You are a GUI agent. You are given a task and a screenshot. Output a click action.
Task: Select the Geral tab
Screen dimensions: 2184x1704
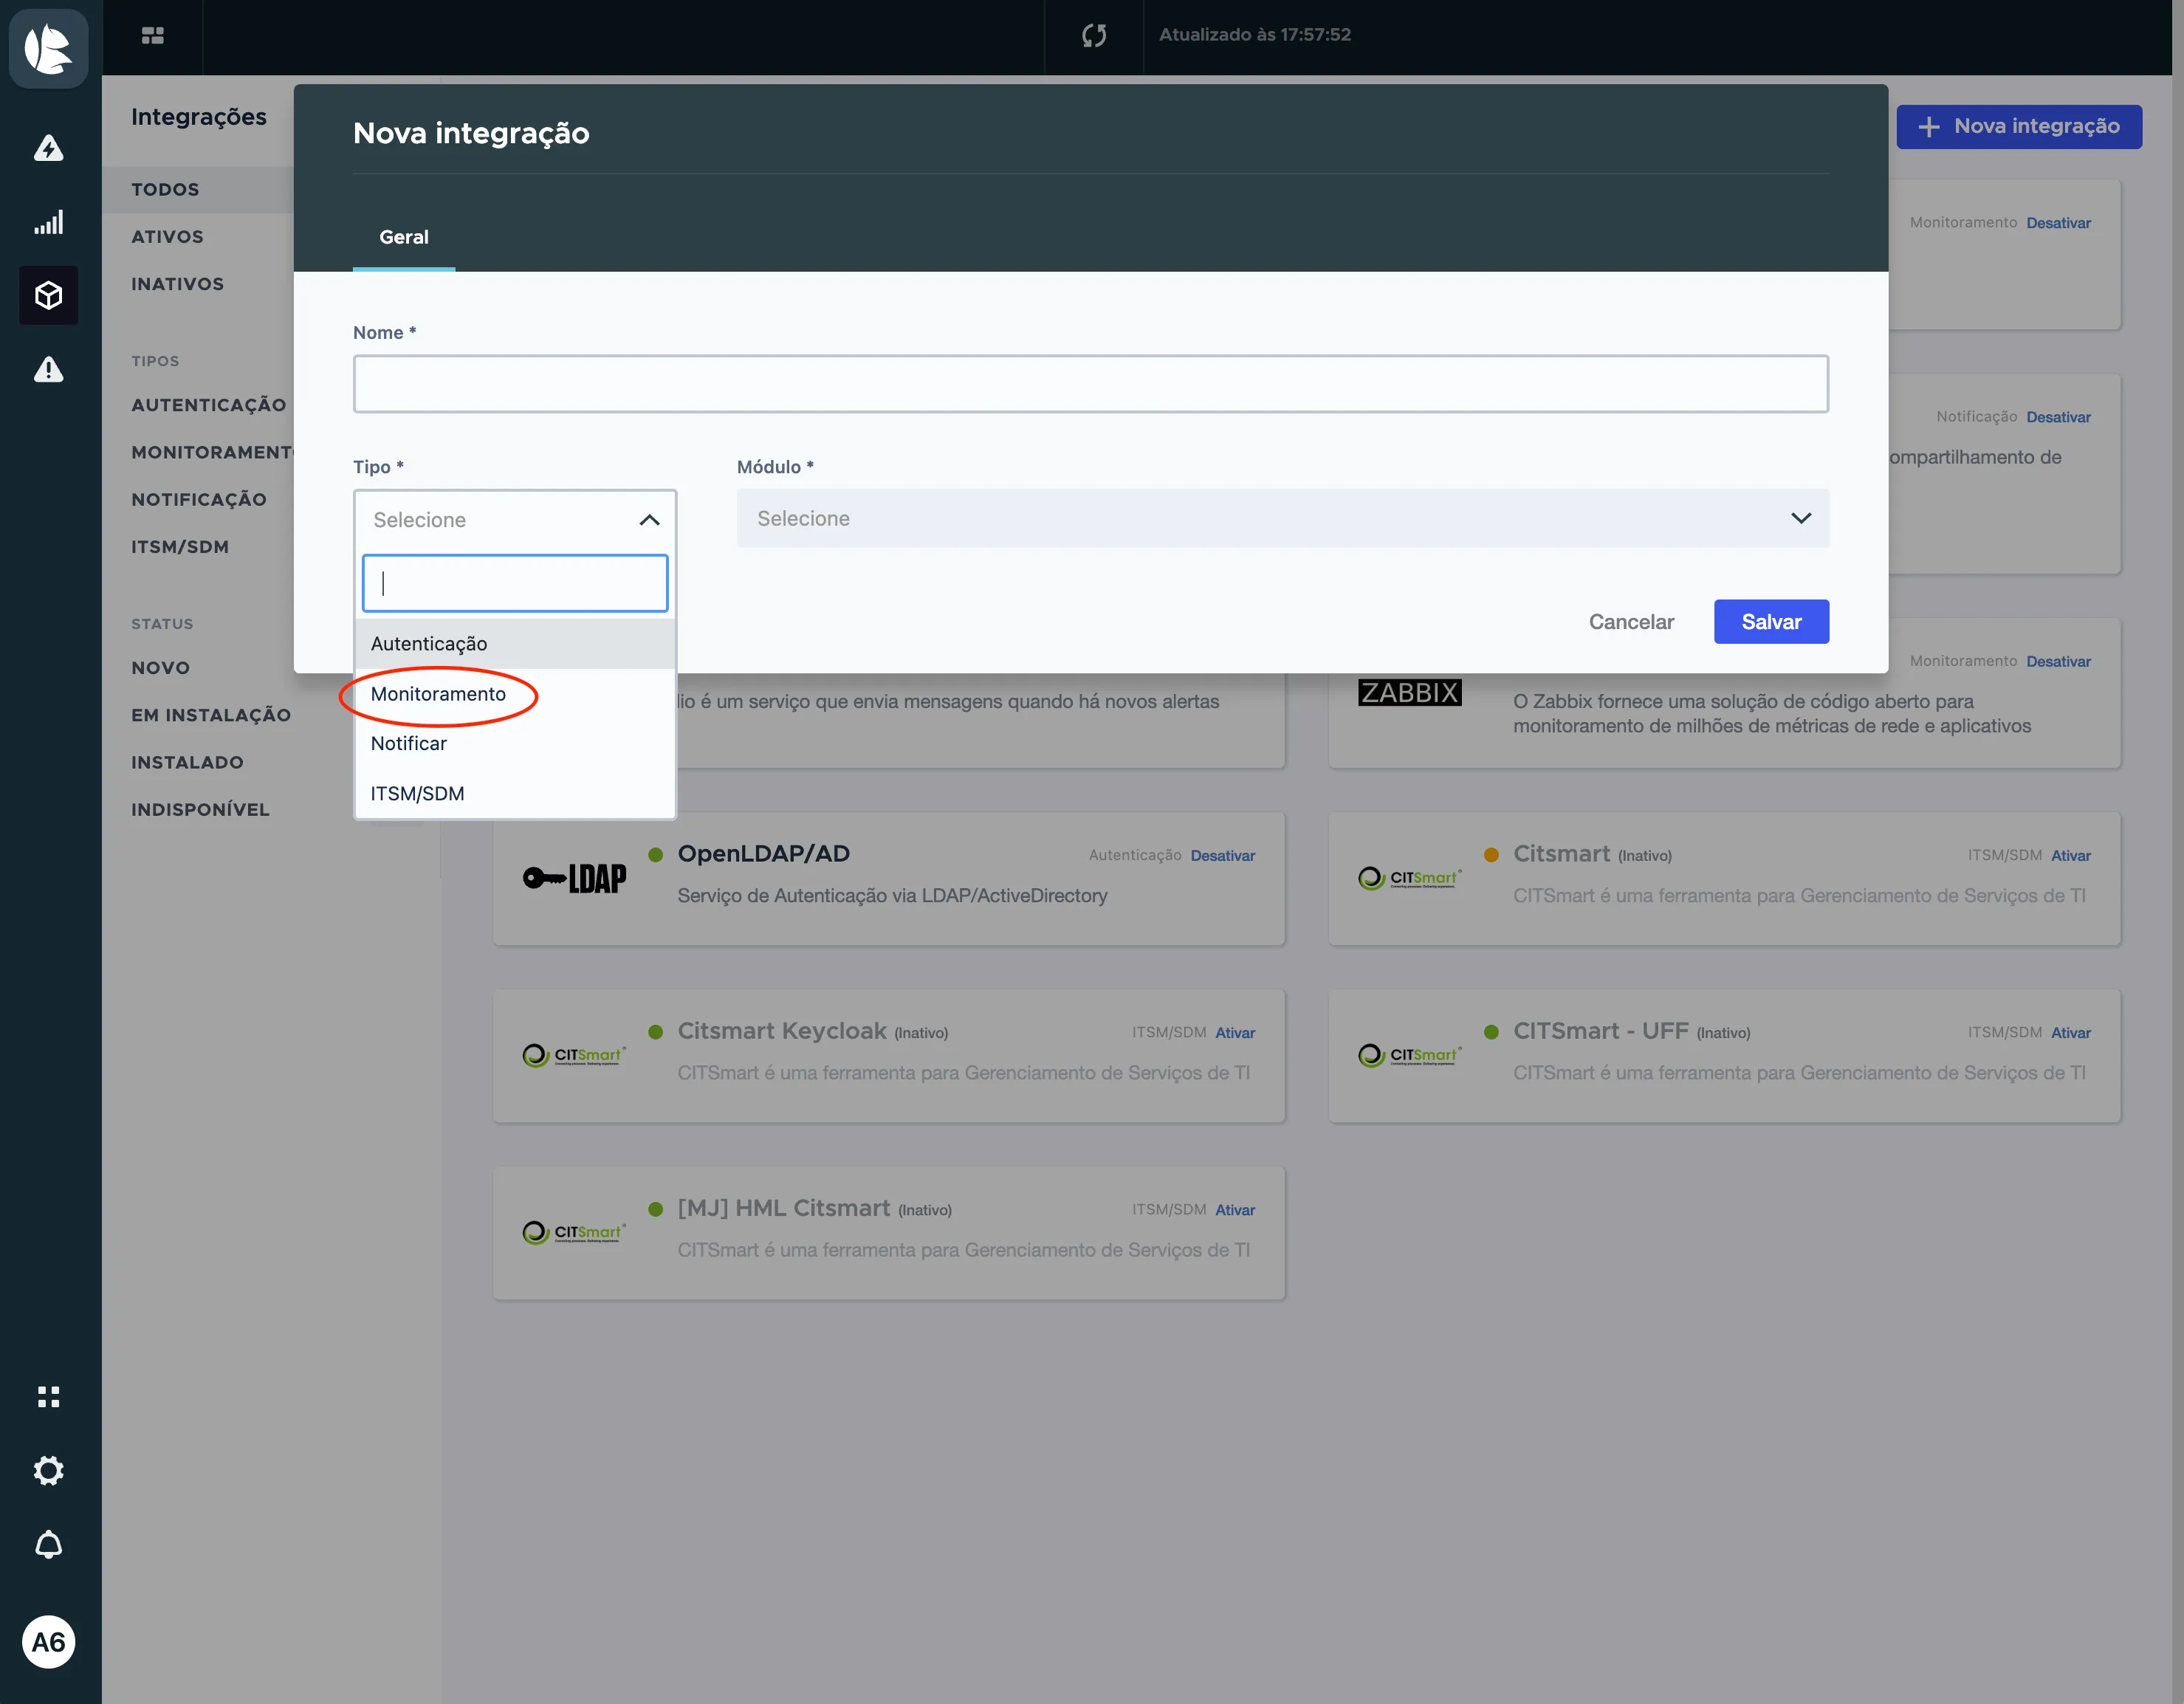tap(404, 237)
